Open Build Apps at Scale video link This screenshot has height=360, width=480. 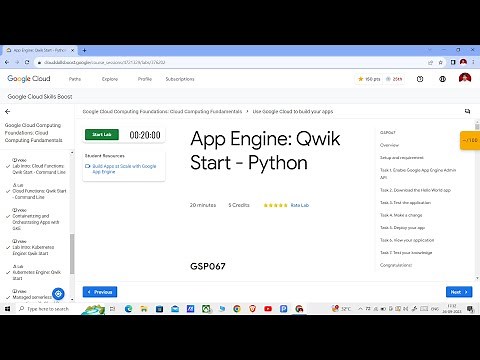(124, 169)
